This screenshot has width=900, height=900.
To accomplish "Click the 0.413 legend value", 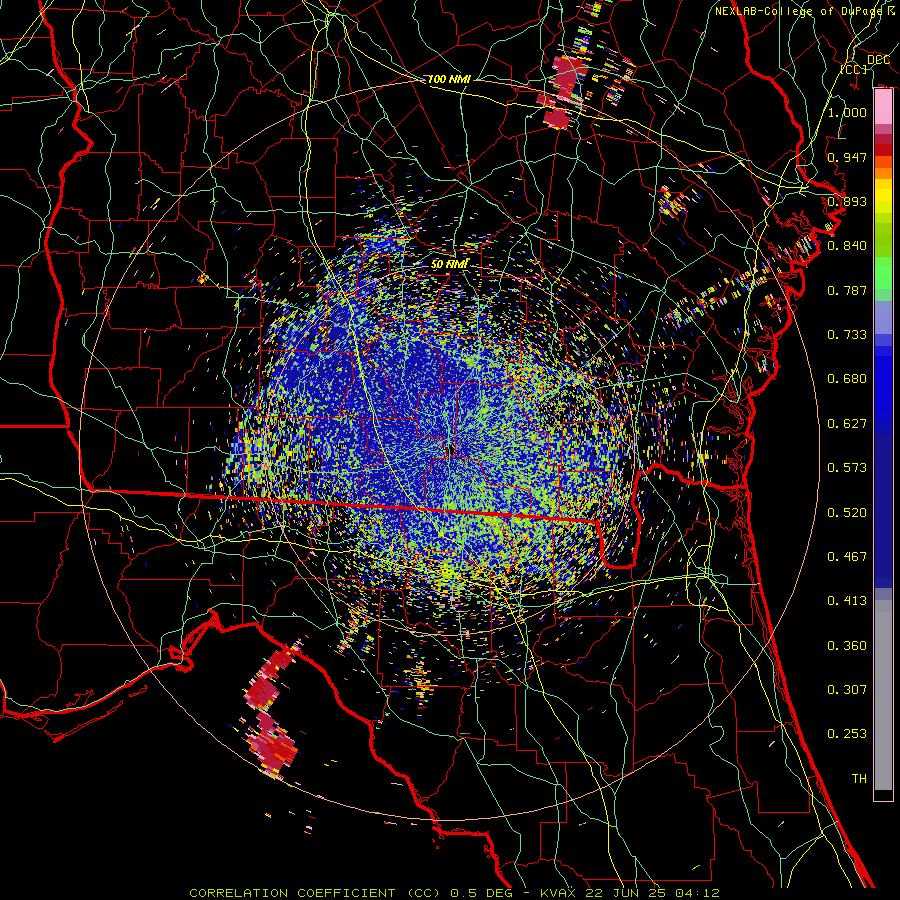I will coord(847,600).
